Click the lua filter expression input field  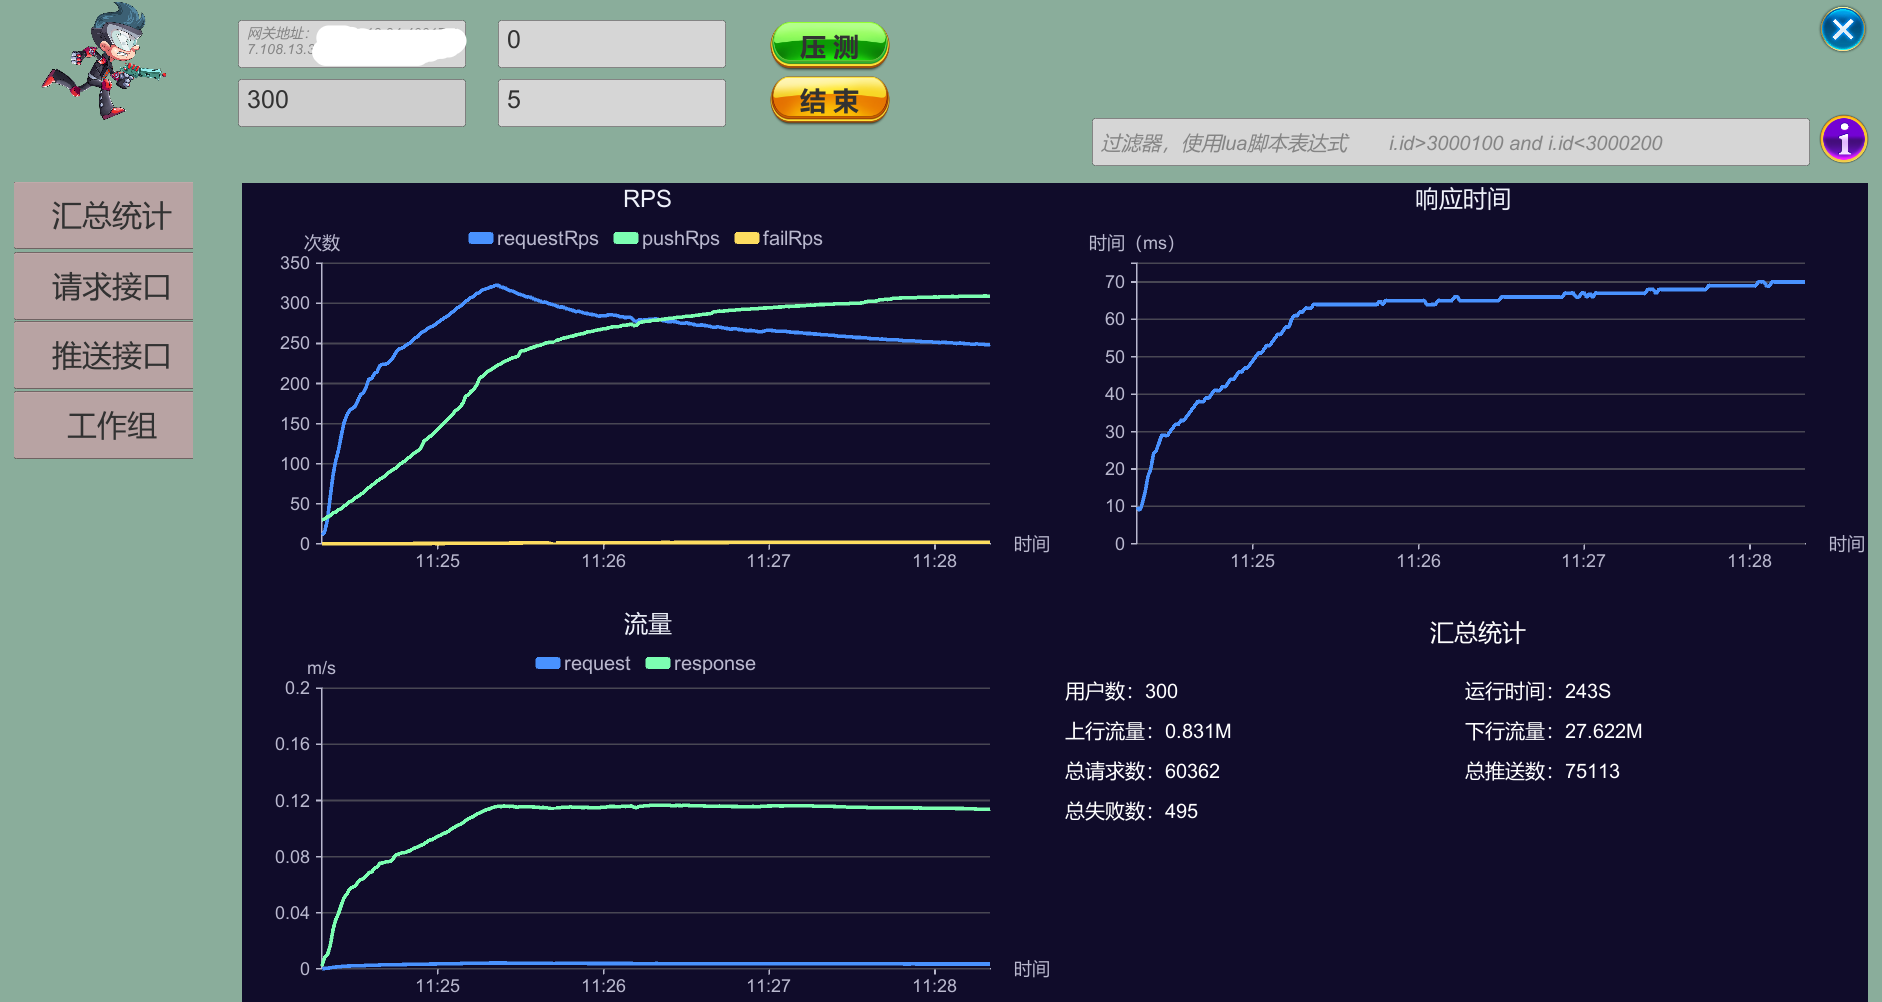pos(1449,143)
